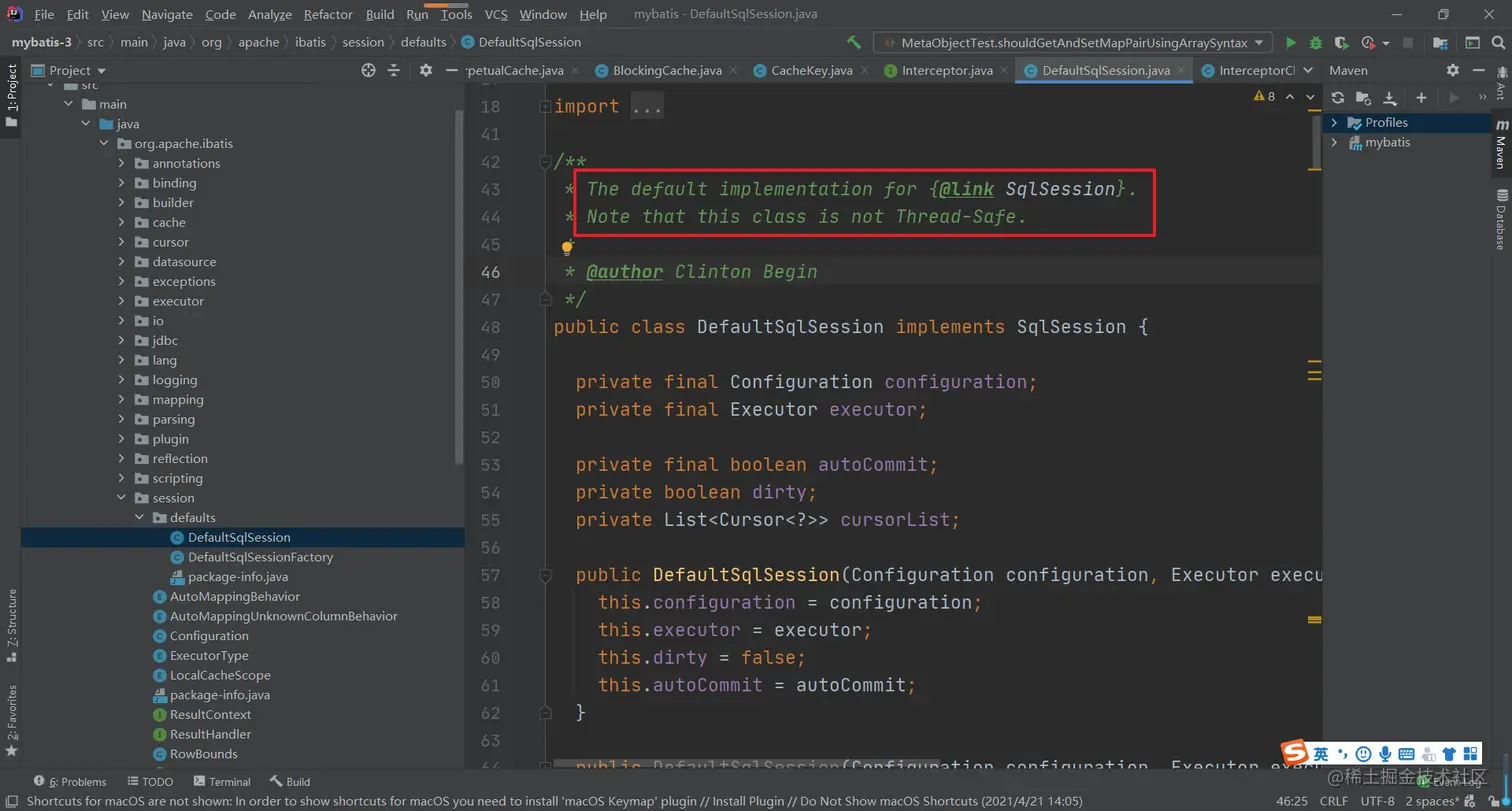The image size is (1512, 811).
Task: Collapse the defaults folder
Action: (139, 518)
